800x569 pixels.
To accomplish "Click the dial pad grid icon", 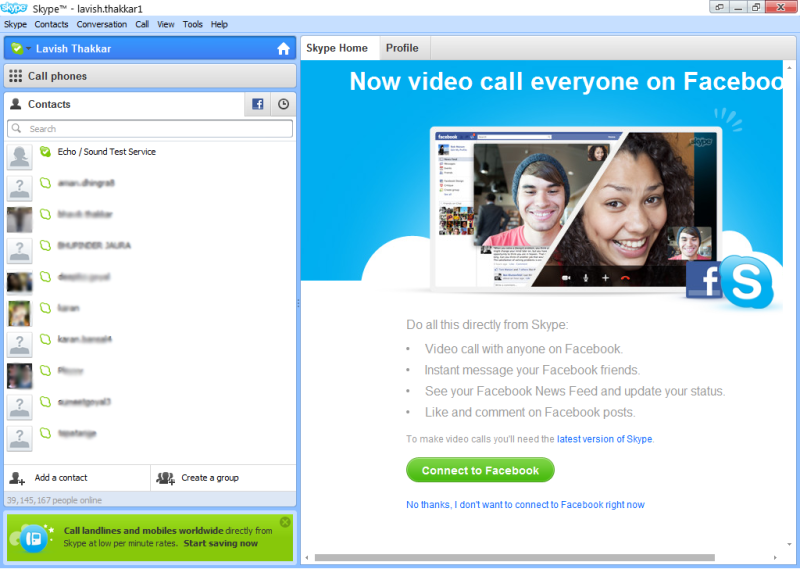I will pos(15,76).
